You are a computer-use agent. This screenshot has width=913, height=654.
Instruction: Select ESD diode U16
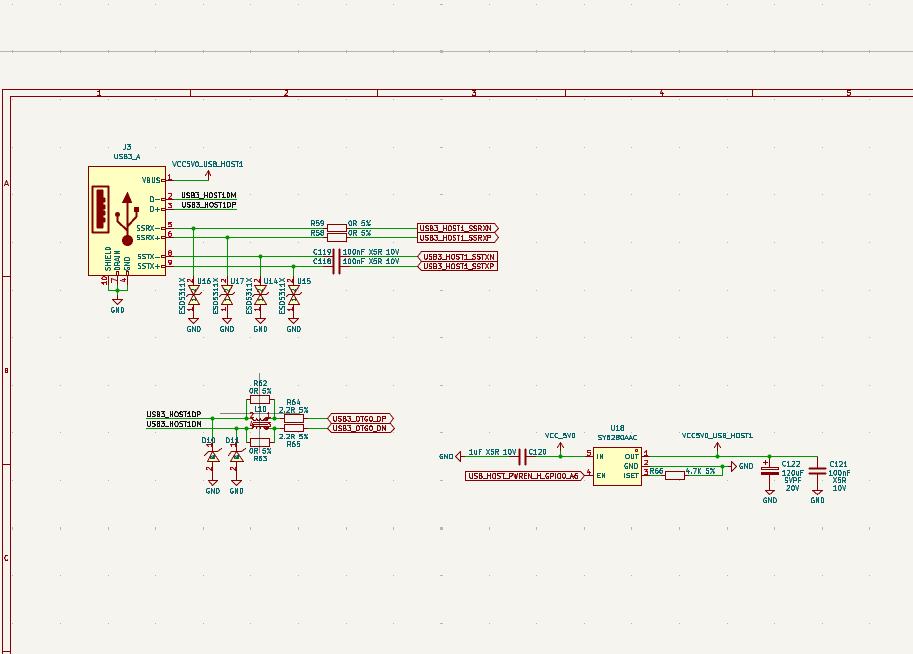click(193, 296)
